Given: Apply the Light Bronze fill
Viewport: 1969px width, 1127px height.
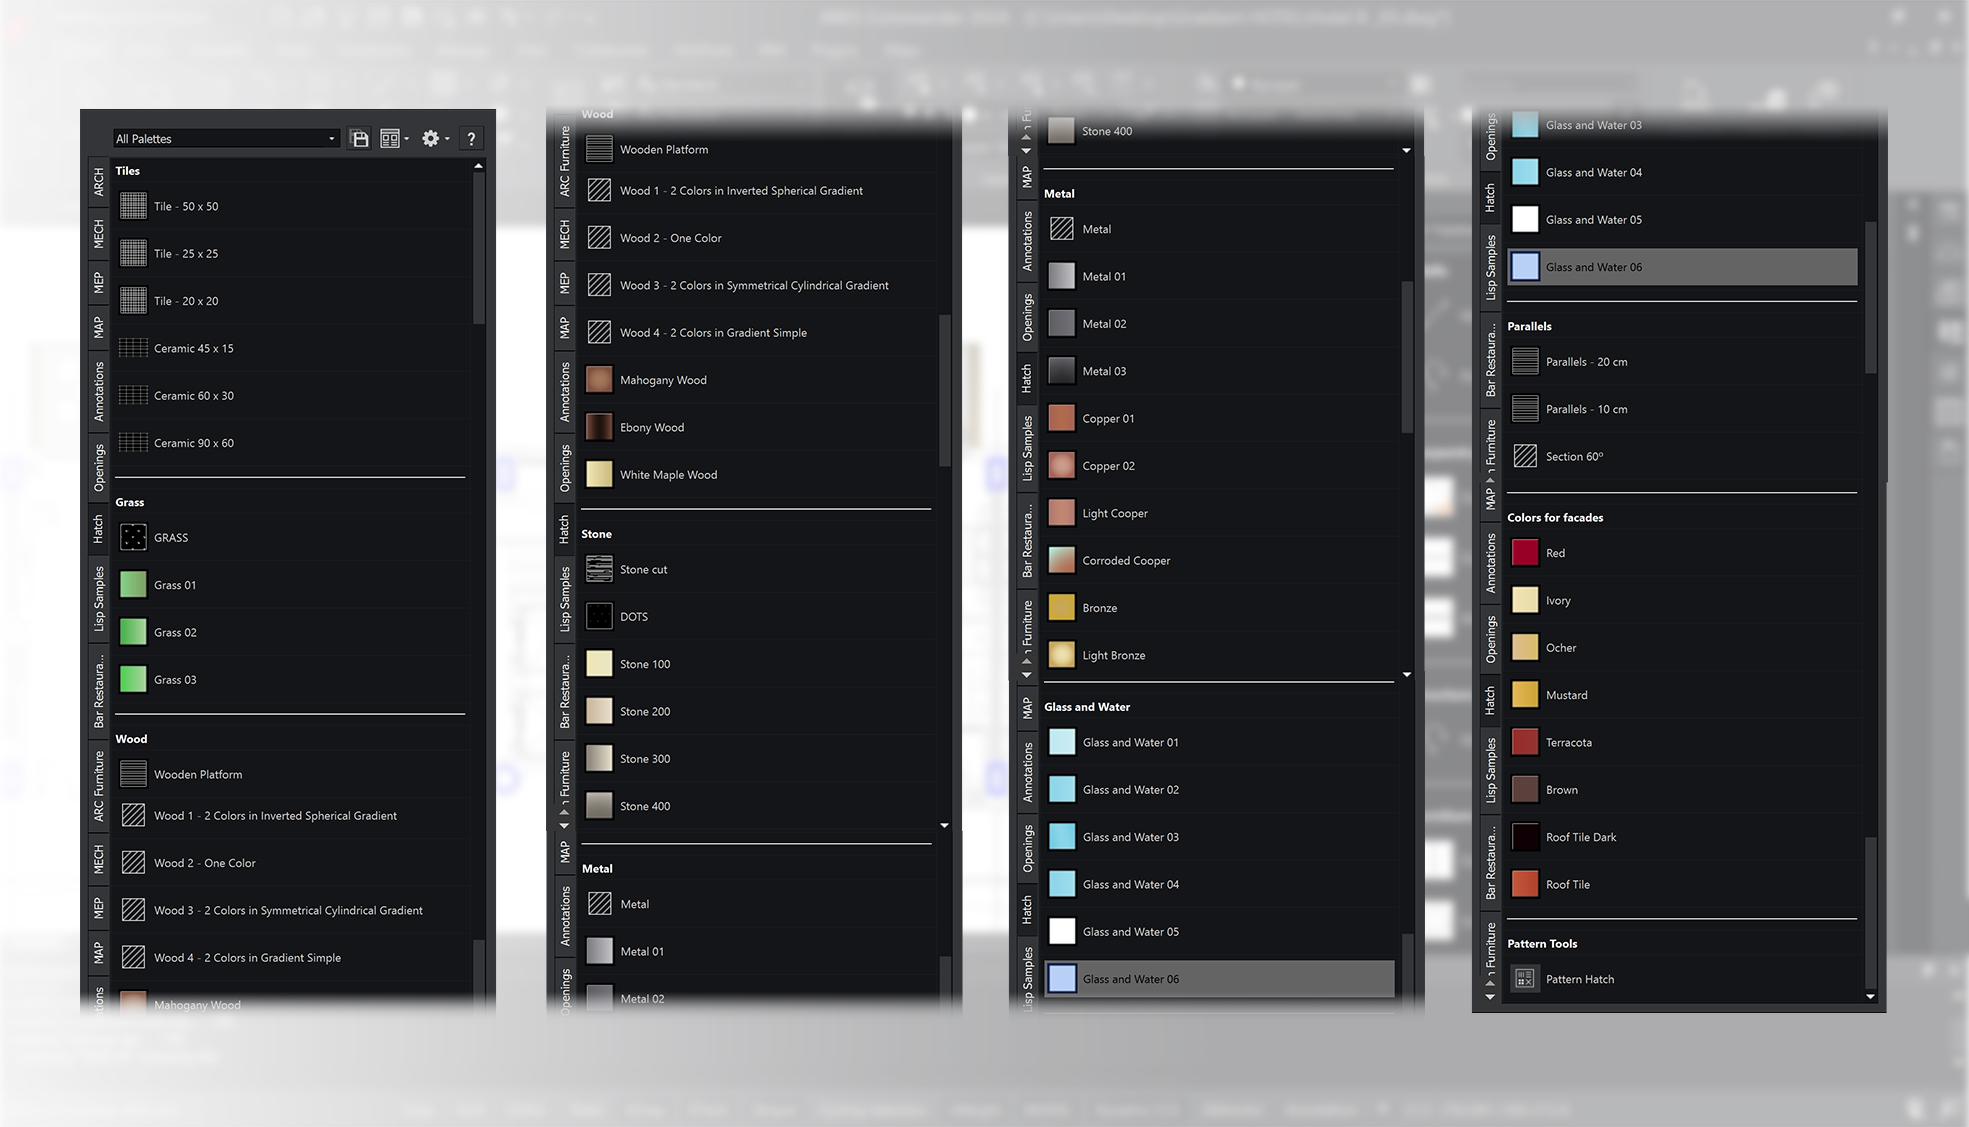Looking at the screenshot, I should pos(1220,655).
